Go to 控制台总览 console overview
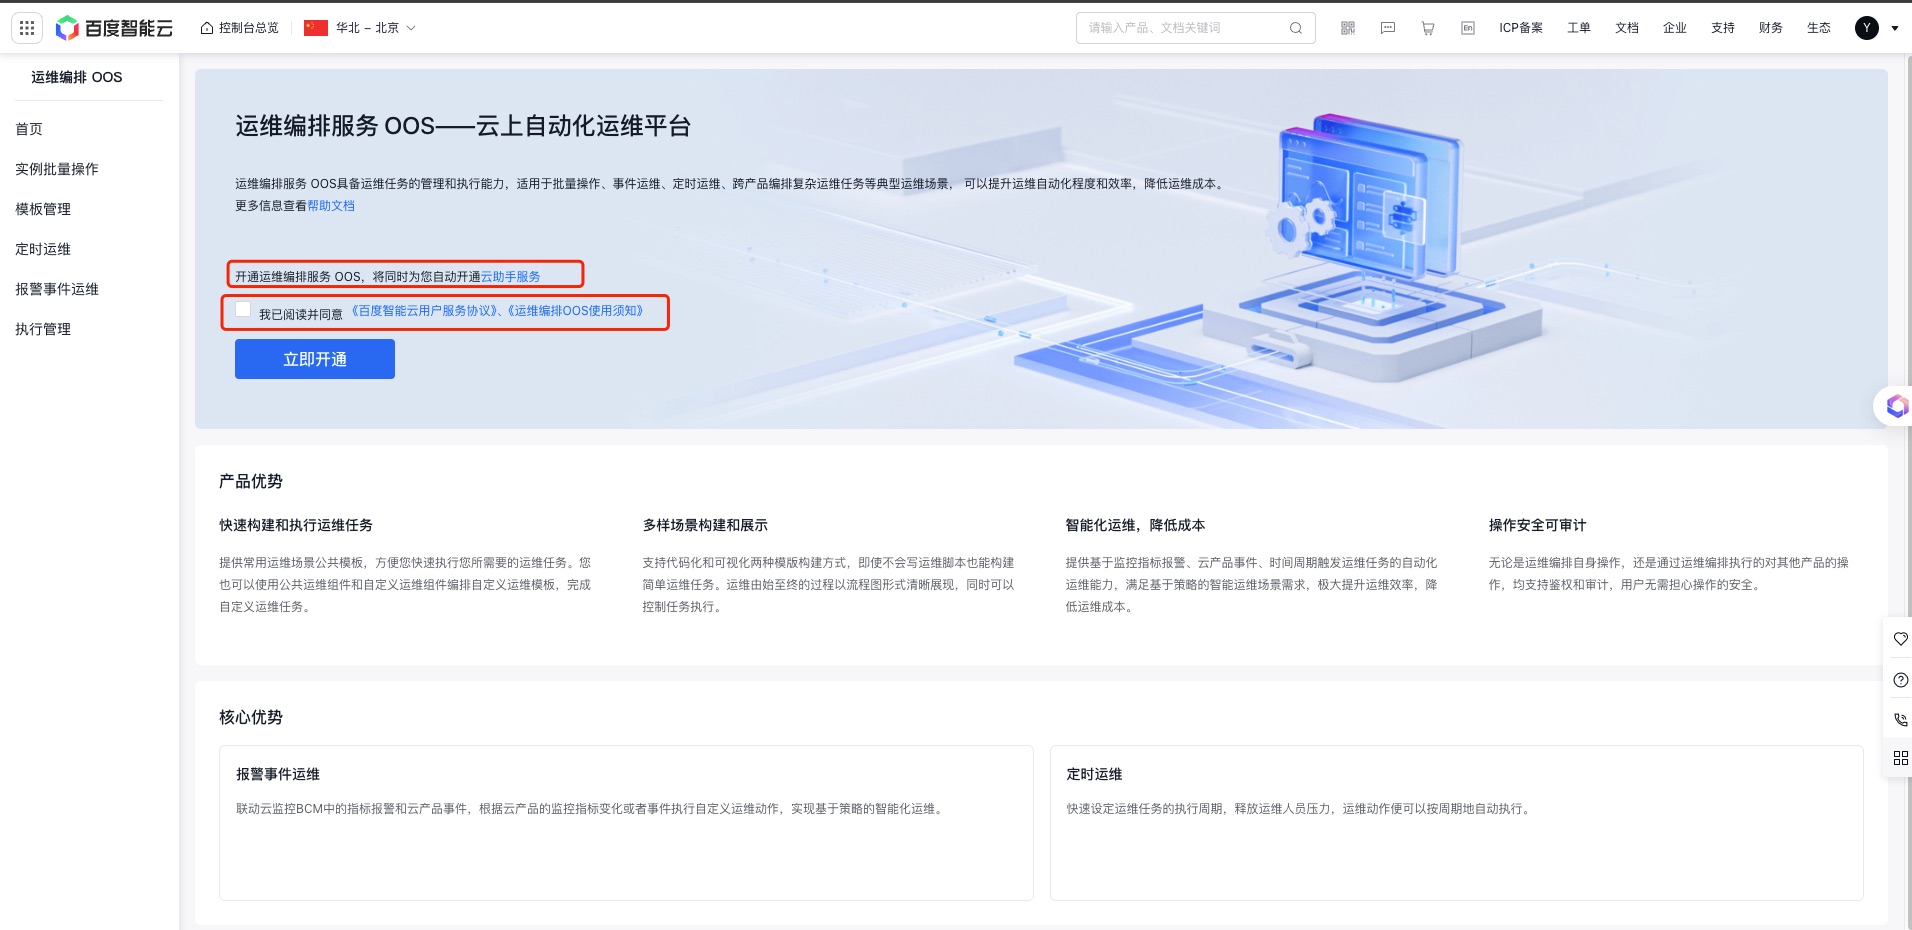 pos(239,28)
